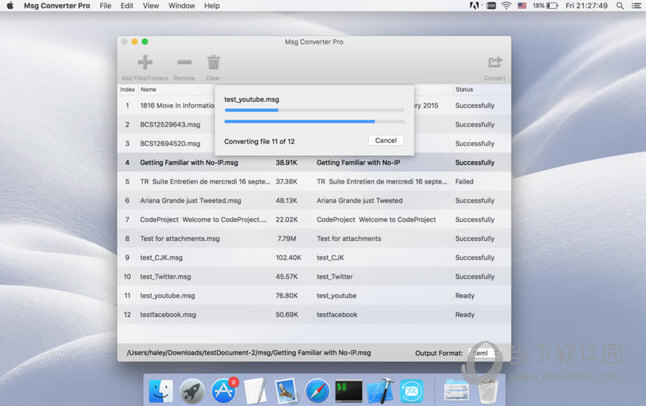The height and width of the screenshot is (406, 646).
Task: Click the Clear trash icon
Action: (213, 62)
